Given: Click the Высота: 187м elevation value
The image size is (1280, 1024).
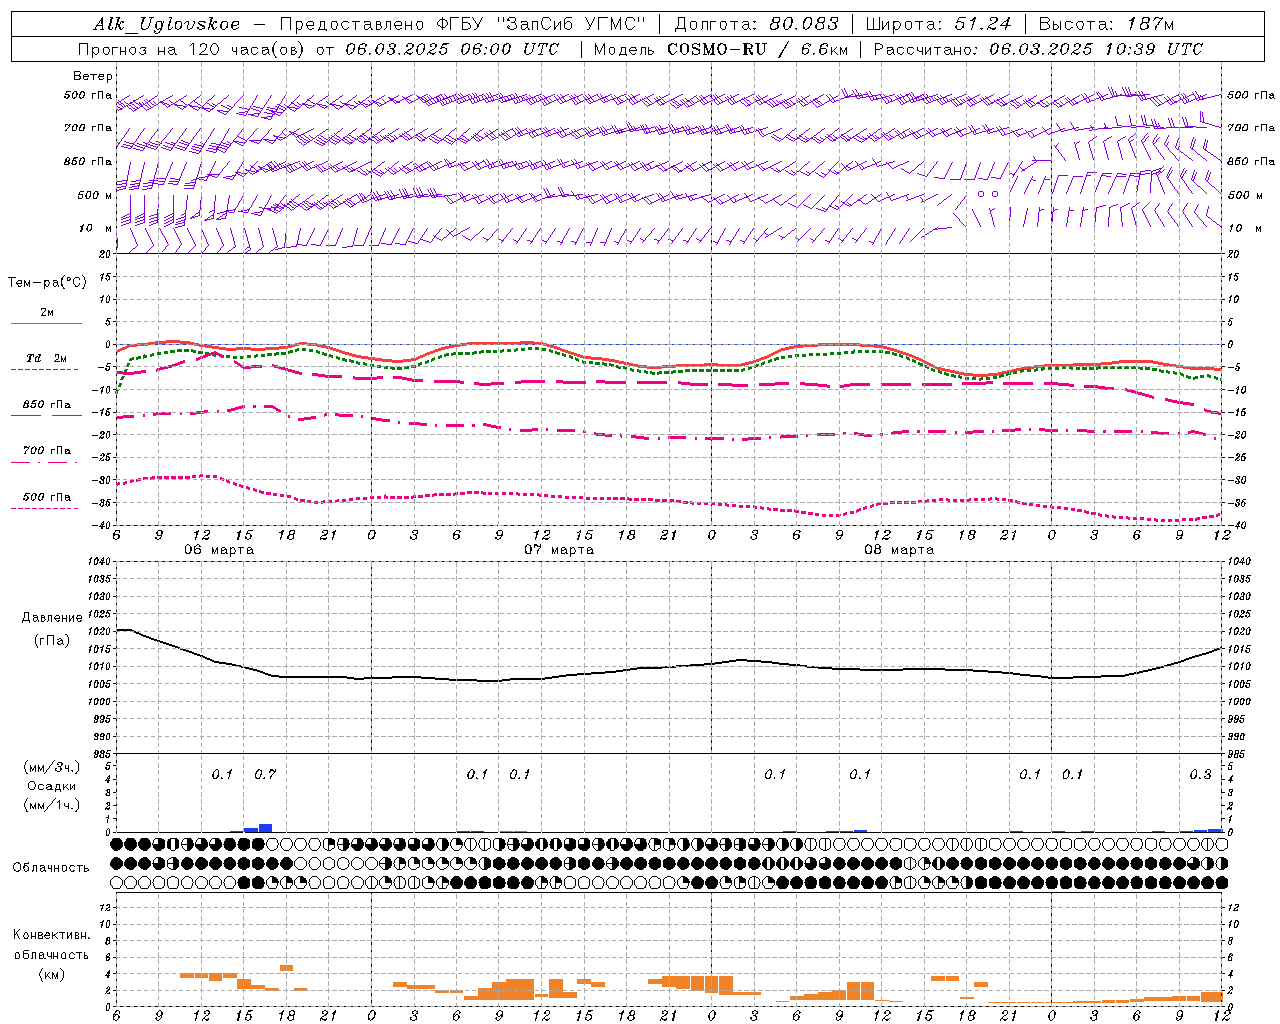Looking at the screenshot, I should pyautogui.click(x=1106, y=24).
